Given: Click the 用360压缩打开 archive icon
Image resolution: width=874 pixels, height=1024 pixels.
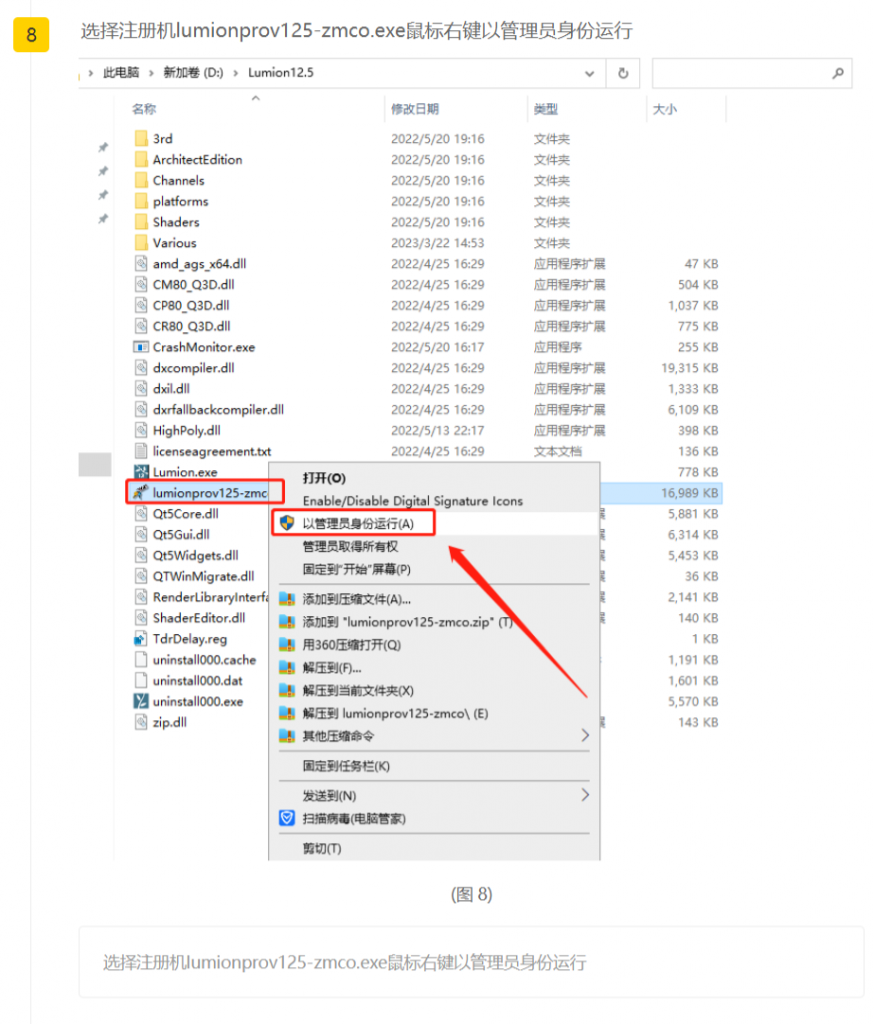Looking at the screenshot, I should tap(287, 645).
